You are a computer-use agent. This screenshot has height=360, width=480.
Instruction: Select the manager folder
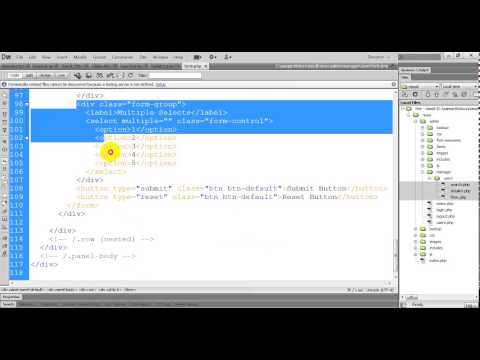[x=444, y=172]
